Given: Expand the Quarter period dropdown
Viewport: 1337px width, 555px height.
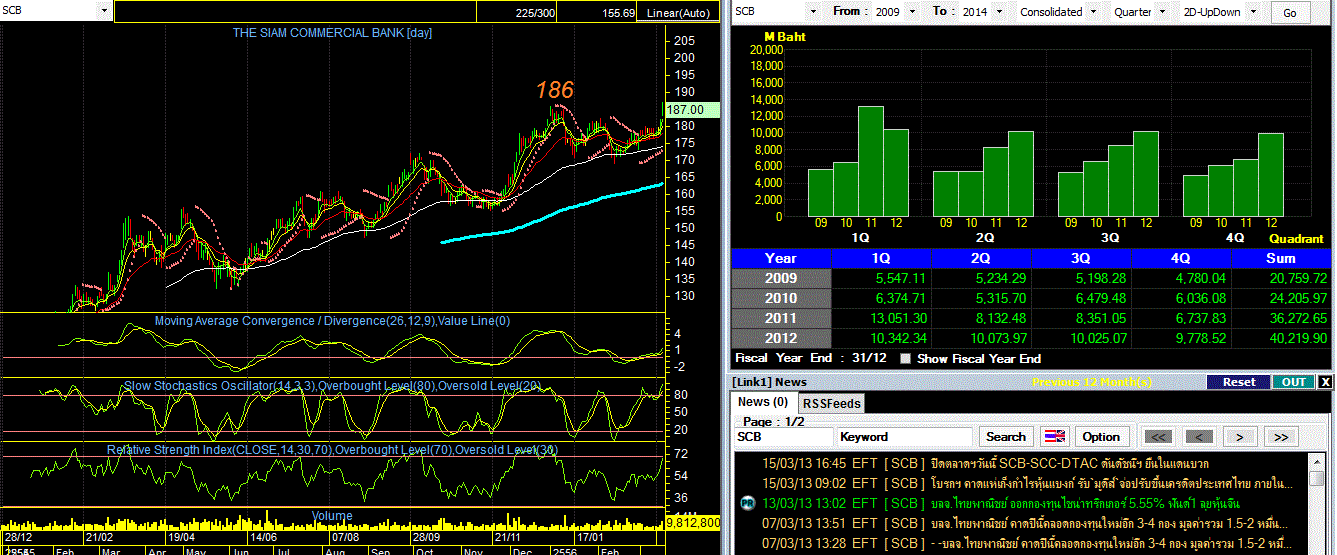Looking at the screenshot, I should (x=1162, y=12).
